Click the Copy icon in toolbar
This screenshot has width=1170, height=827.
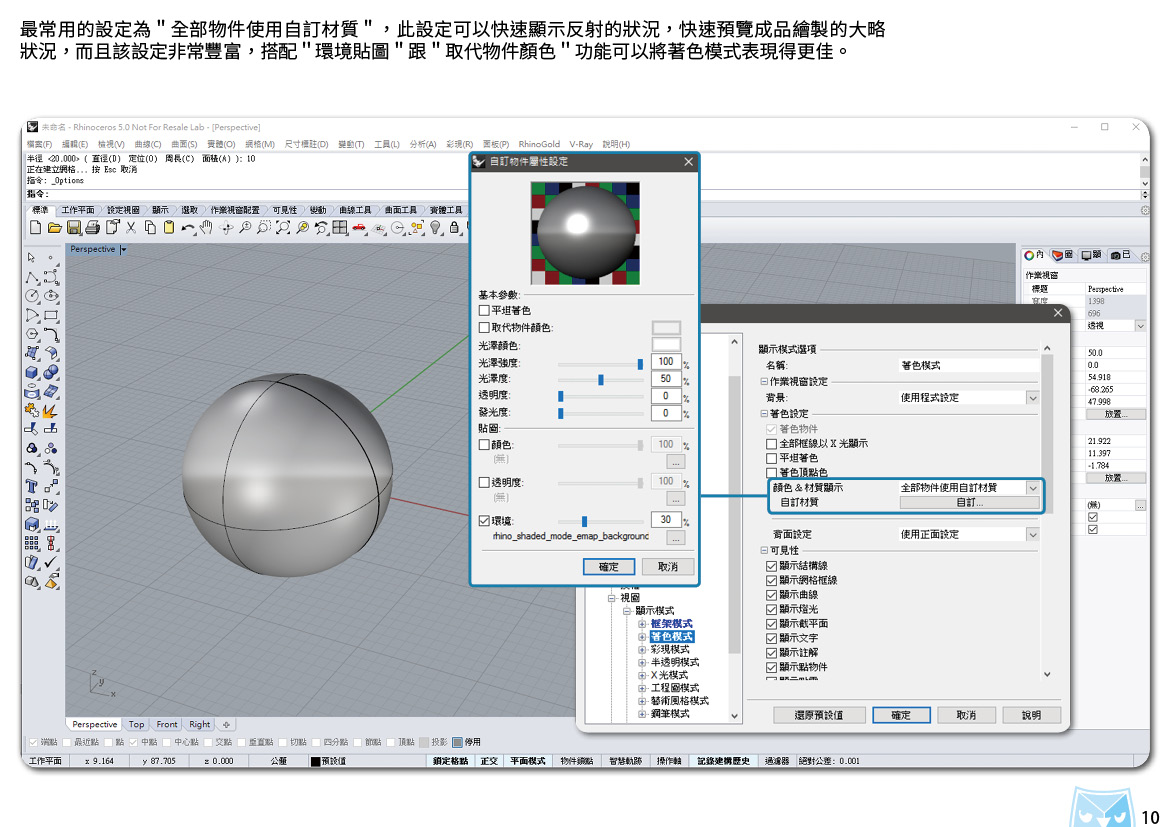pyautogui.click(x=150, y=228)
